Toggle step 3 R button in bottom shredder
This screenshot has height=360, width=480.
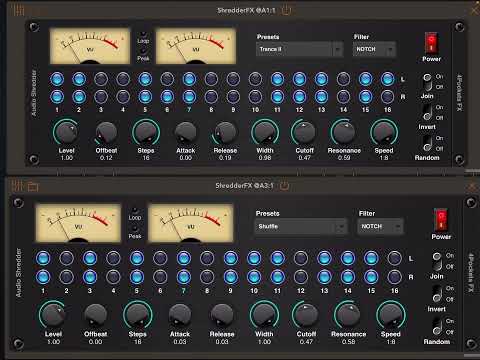tap(90, 277)
